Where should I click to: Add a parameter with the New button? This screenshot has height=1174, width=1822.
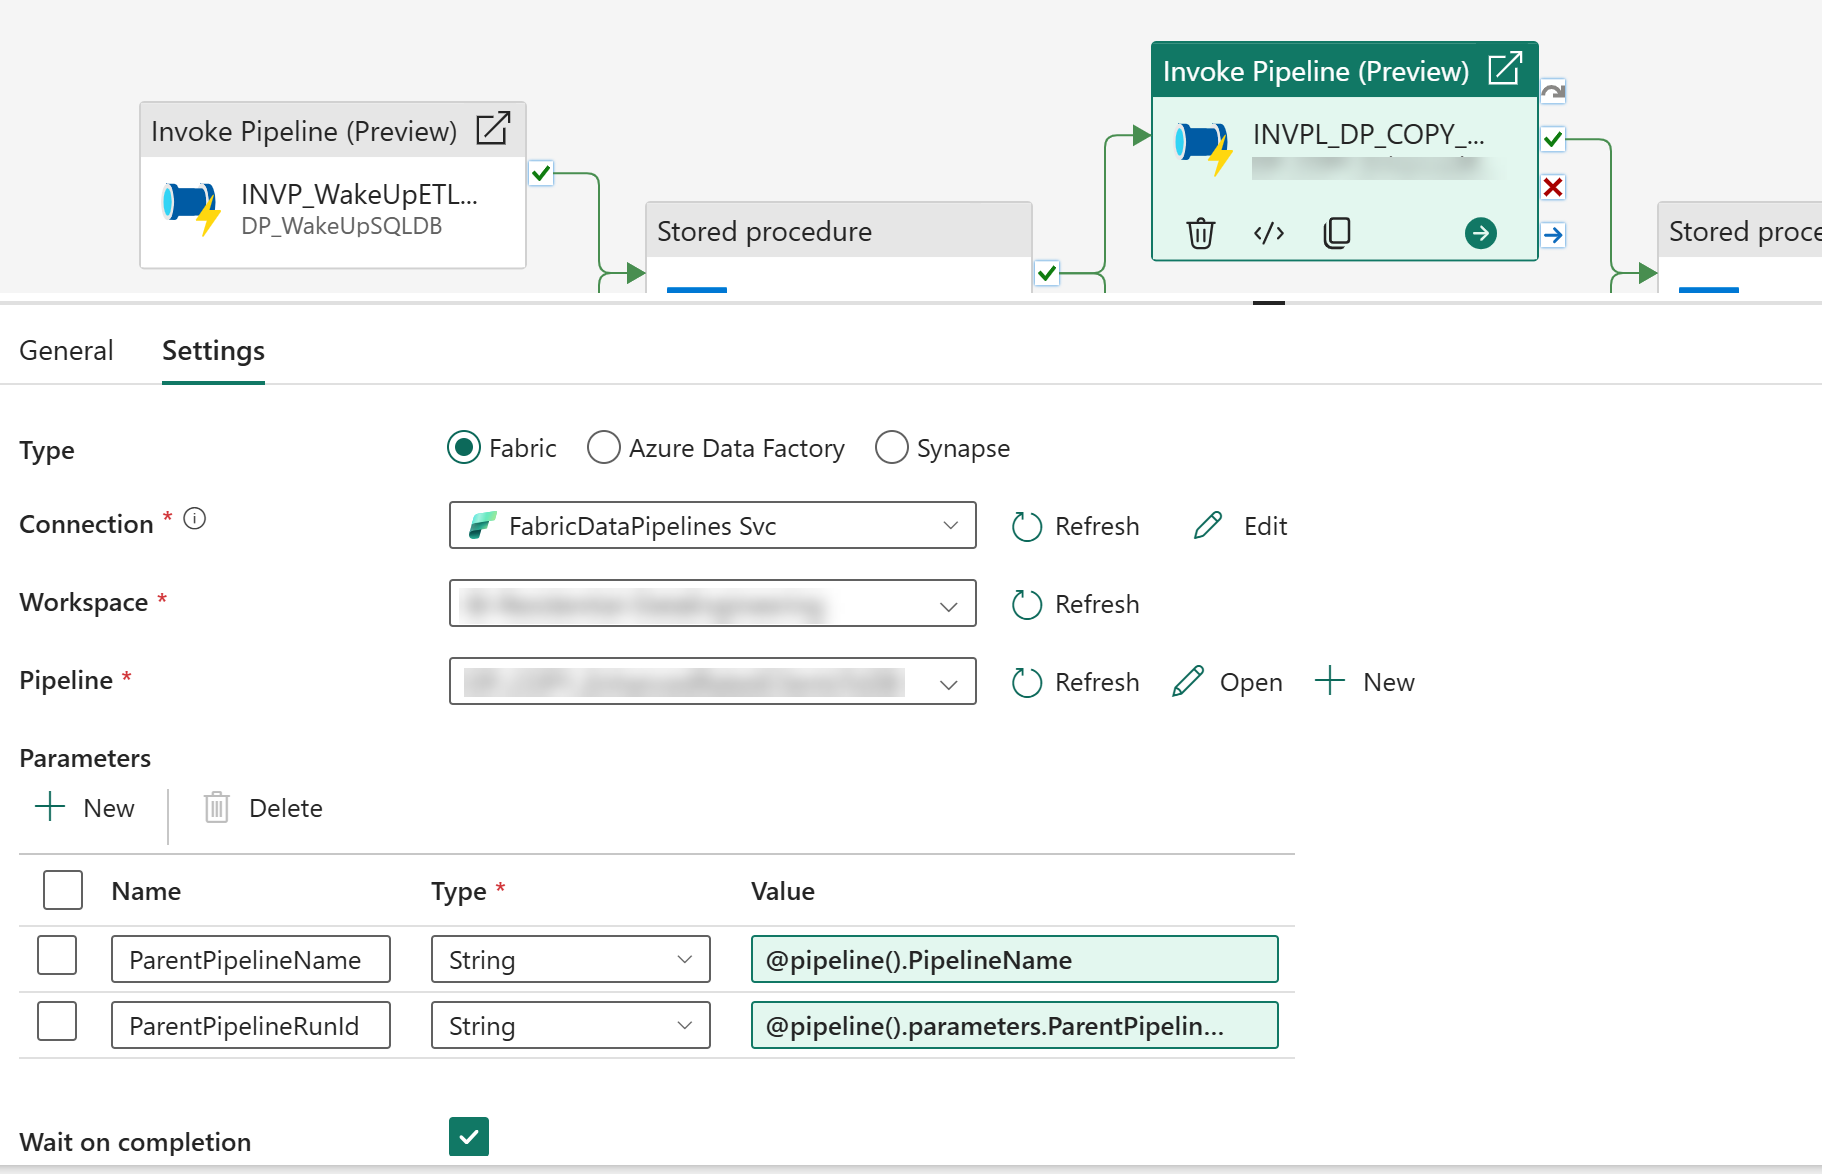tap(84, 808)
